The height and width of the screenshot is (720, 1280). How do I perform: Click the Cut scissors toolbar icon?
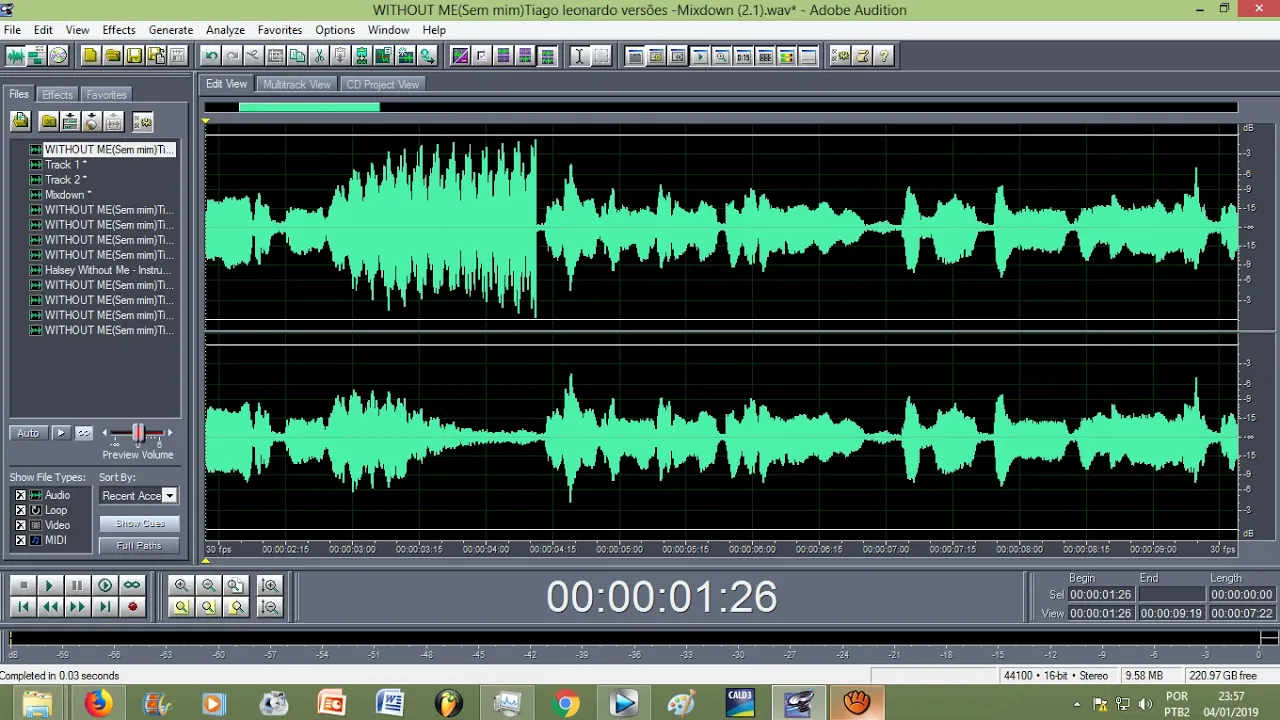click(x=319, y=56)
